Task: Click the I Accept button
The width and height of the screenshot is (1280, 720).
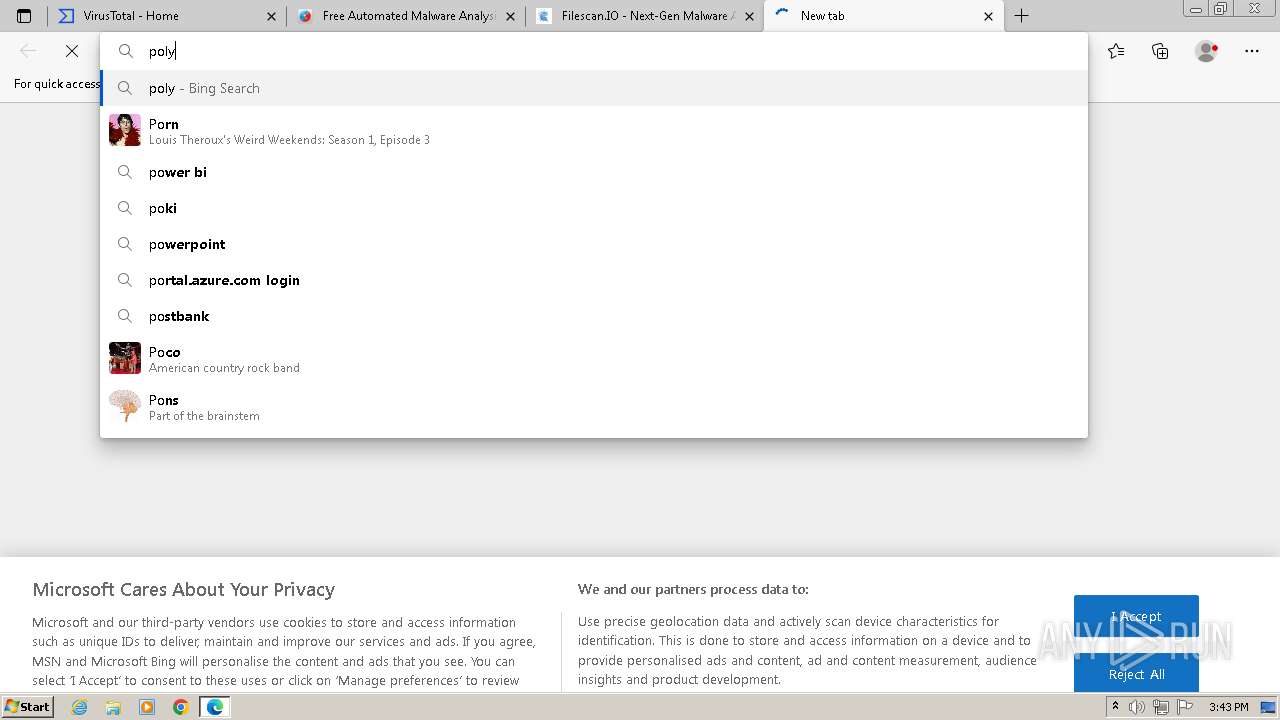Action: (1136, 617)
